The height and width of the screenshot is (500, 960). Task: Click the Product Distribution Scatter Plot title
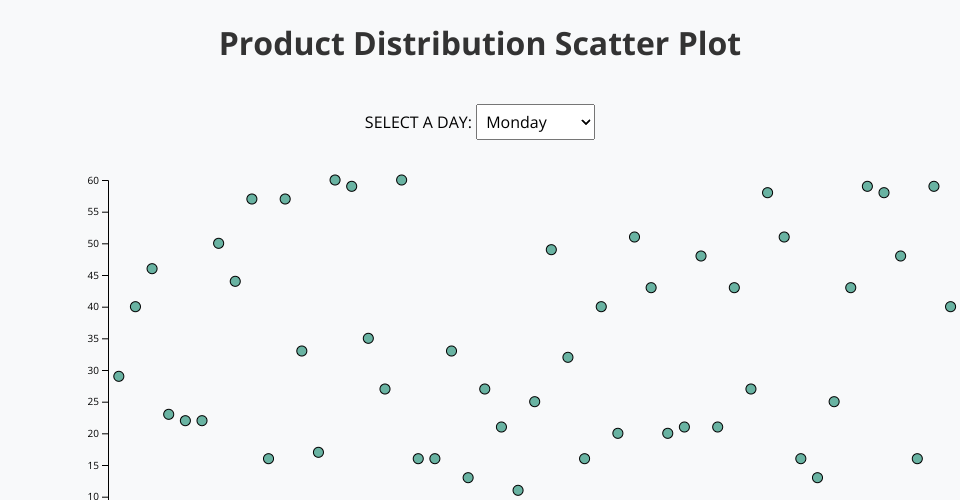click(x=480, y=44)
